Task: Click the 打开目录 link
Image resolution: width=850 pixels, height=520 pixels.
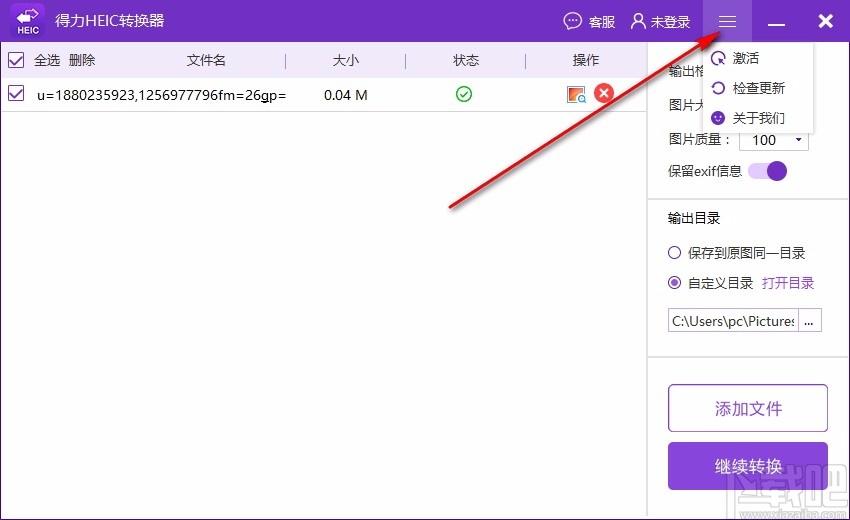Action: (x=788, y=283)
